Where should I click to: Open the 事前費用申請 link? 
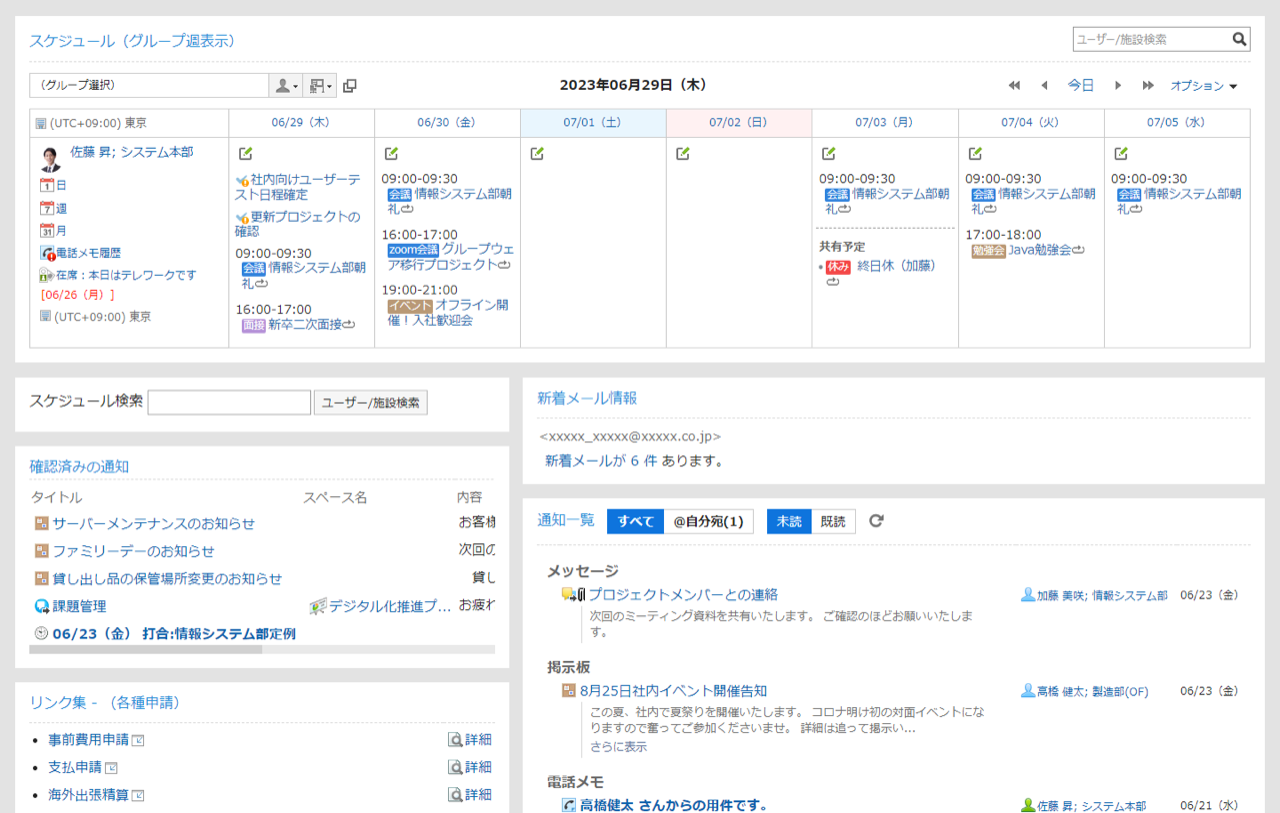click(88, 740)
